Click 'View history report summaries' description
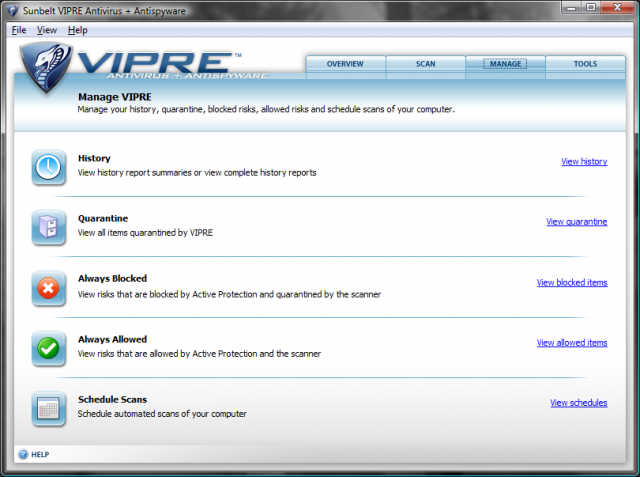The height and width of the screenshot is (477, 640). [x=197, y=173]
